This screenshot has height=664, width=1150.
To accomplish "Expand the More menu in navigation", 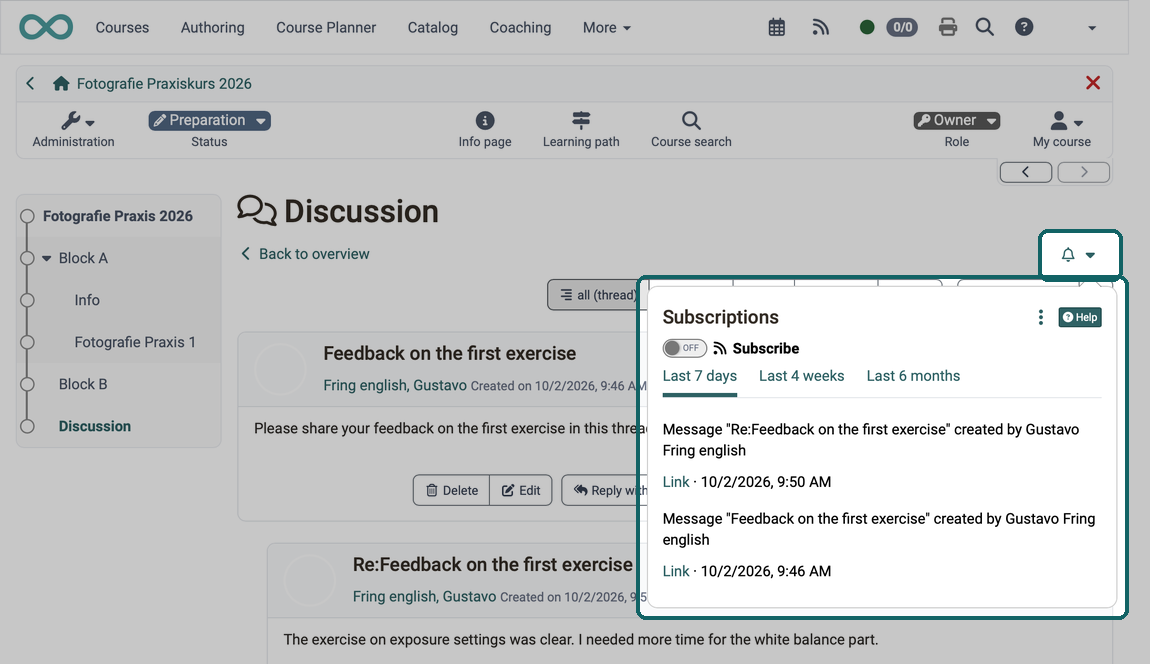I will (607, 28).
